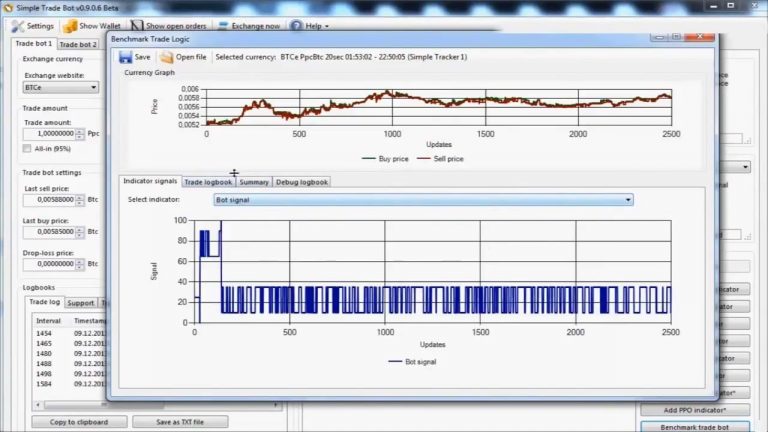Open the Summary tab
The image size is (768, 432).
click(x=254, y=182)
